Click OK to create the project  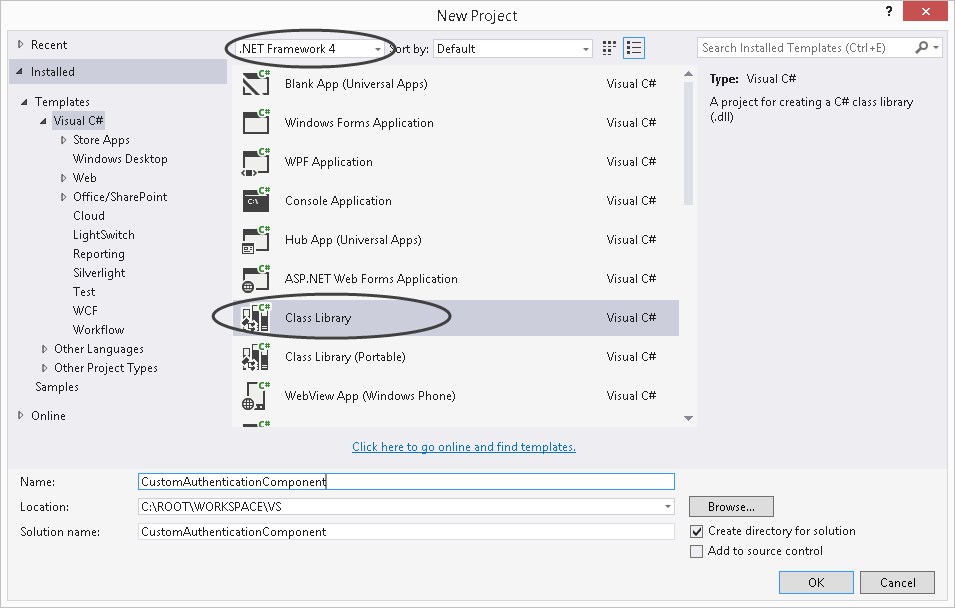click(816, 582)
